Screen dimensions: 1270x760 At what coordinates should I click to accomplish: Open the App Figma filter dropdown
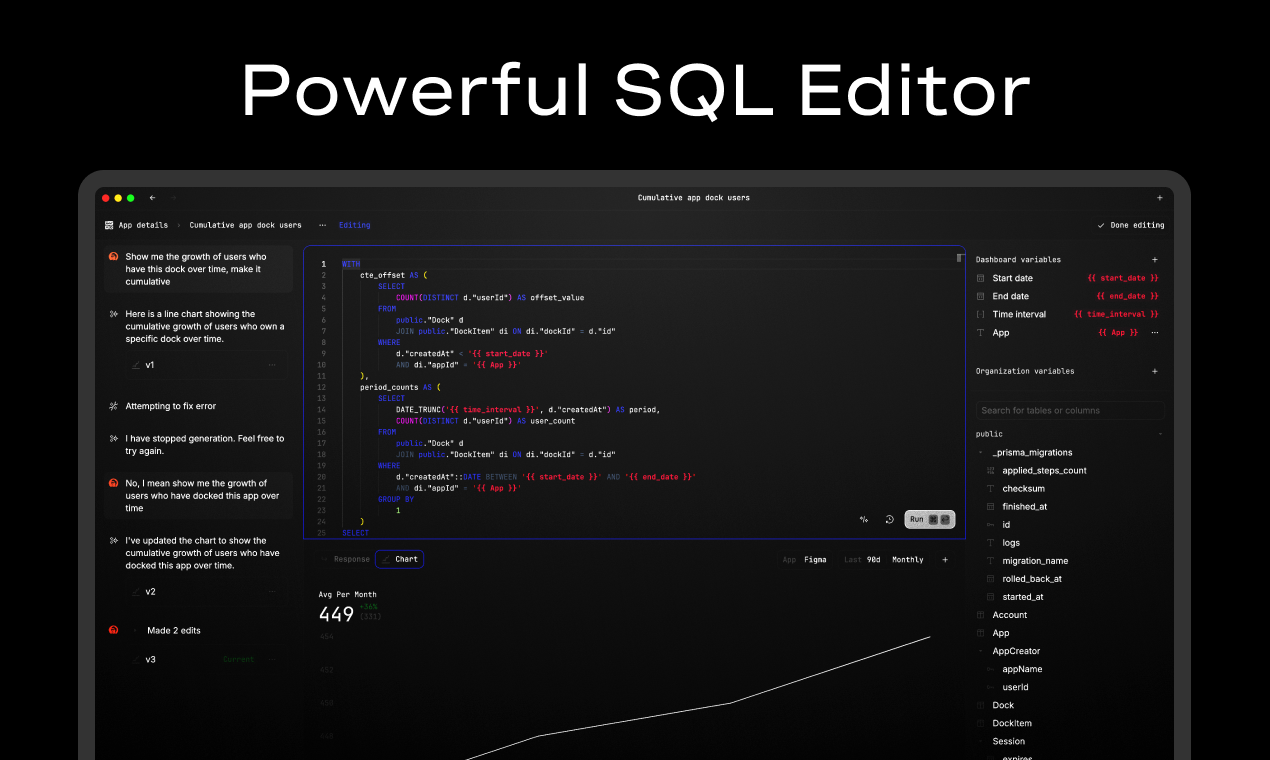805,560
